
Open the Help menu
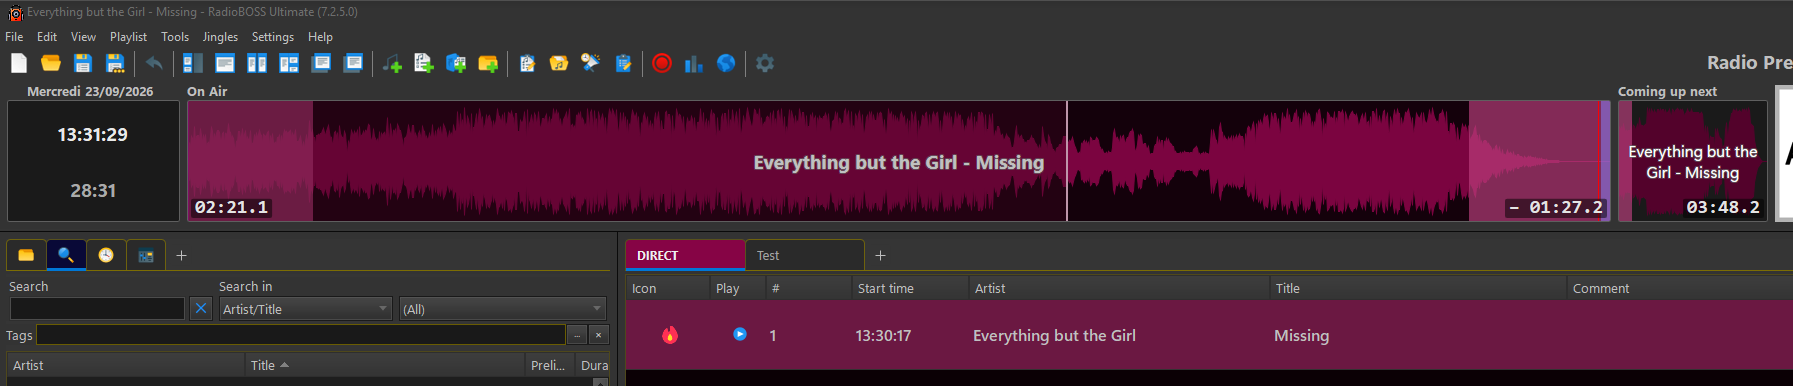click(320, 37)
